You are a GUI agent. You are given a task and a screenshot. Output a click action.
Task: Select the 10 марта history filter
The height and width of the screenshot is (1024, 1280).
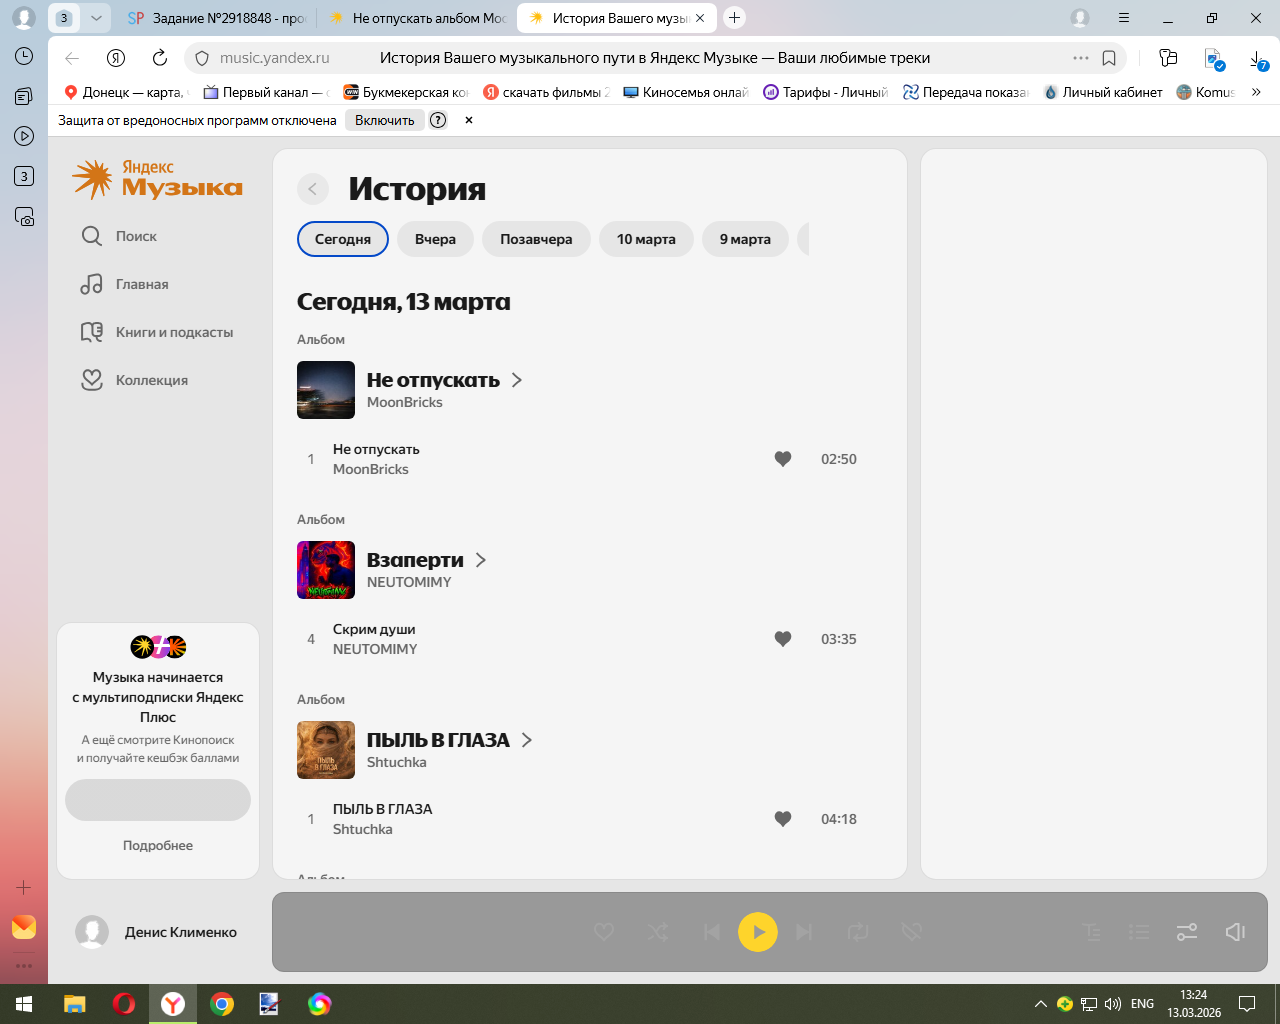(x=646, y=239)
